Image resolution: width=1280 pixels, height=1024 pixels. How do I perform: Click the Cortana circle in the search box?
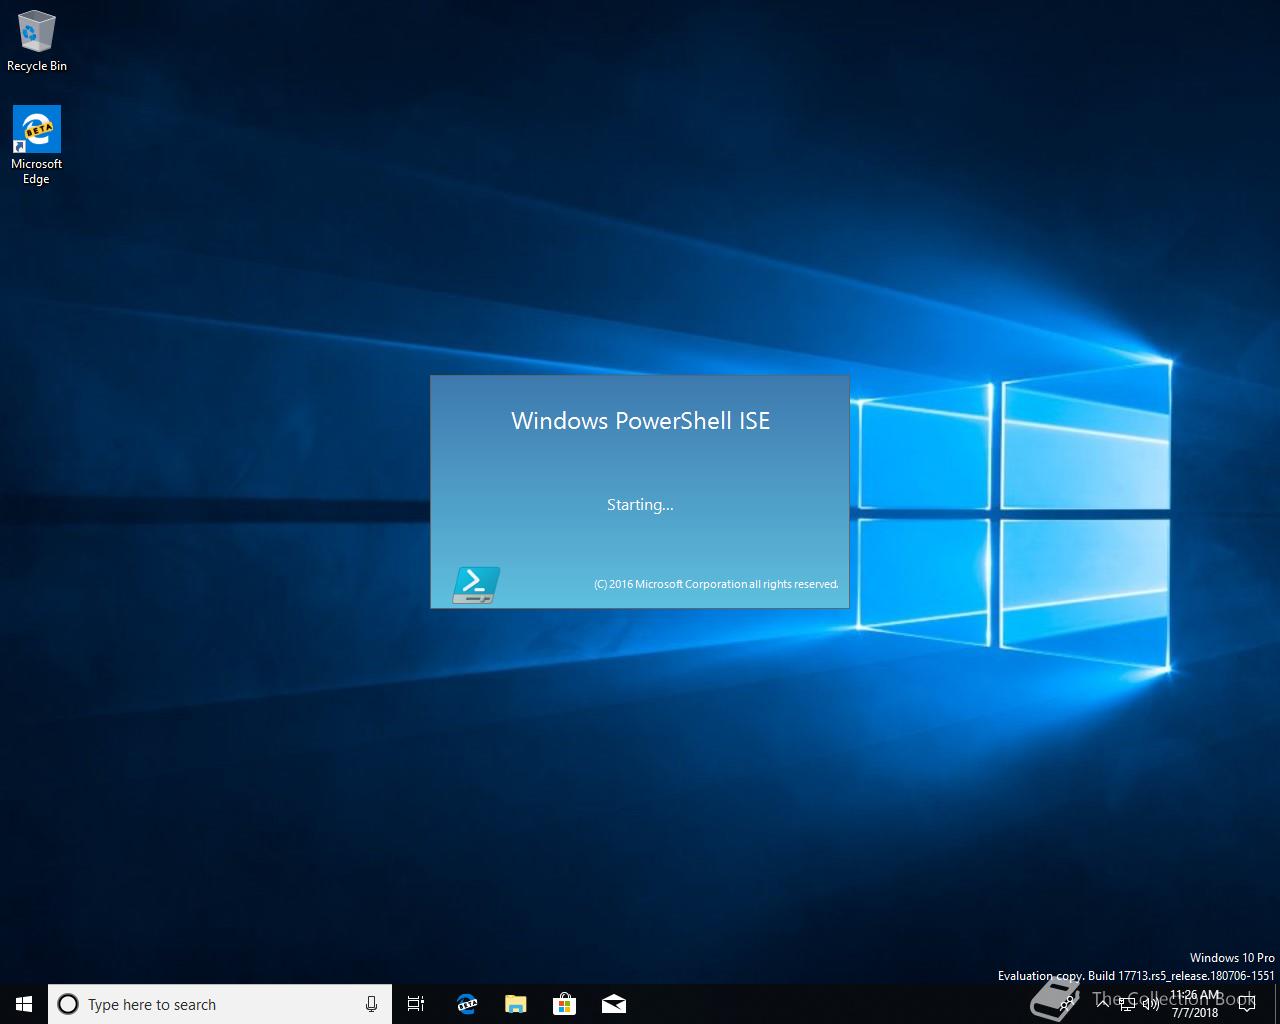click(68, 1004)
